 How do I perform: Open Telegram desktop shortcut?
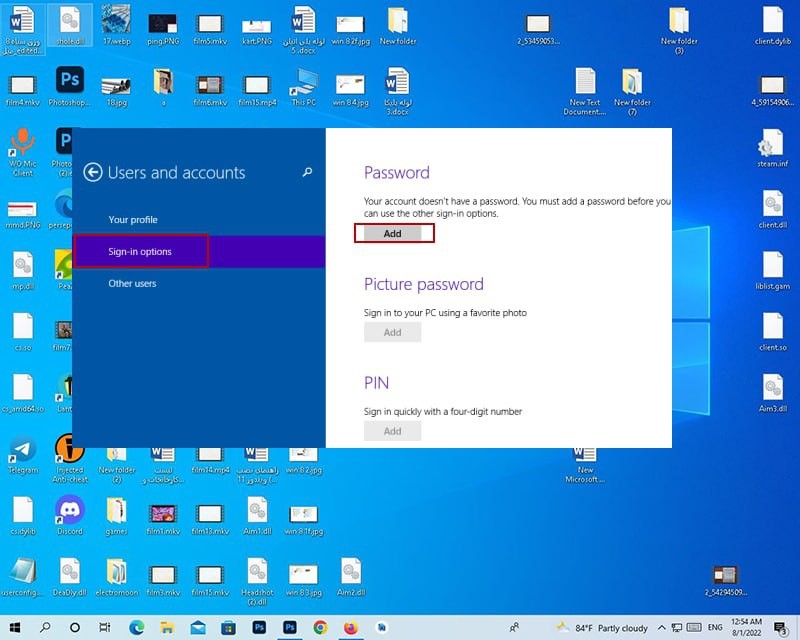pyautogui.click(x=22, y=451)
